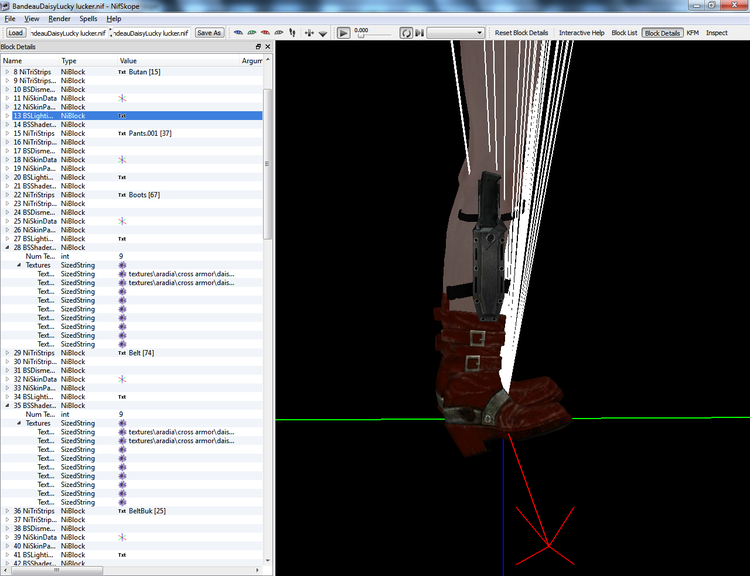Click transform icon on 25 NiSkinData row
This screenshot has height=576, width=750.
[x=122, y=221]
